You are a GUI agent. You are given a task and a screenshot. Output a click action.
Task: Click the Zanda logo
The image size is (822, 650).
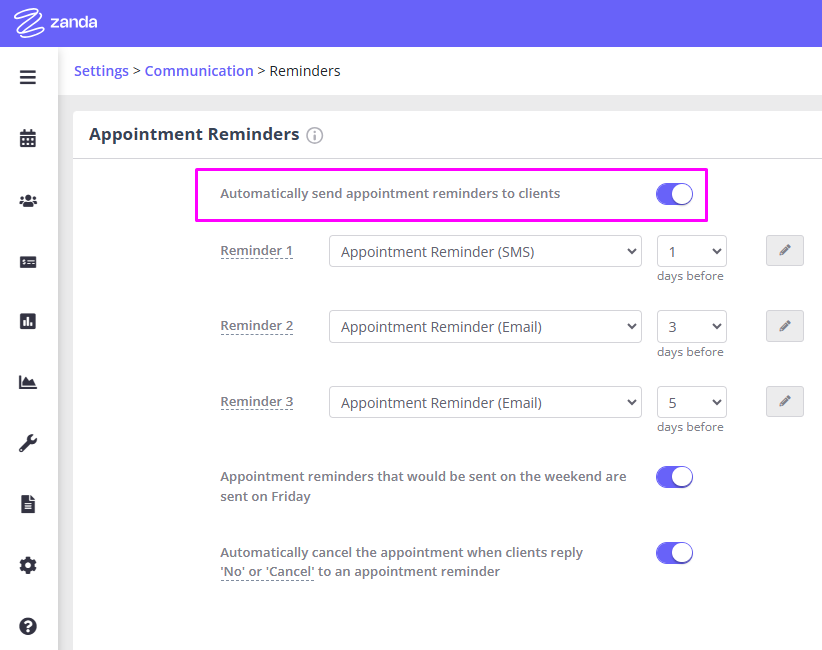click(55, 21)
